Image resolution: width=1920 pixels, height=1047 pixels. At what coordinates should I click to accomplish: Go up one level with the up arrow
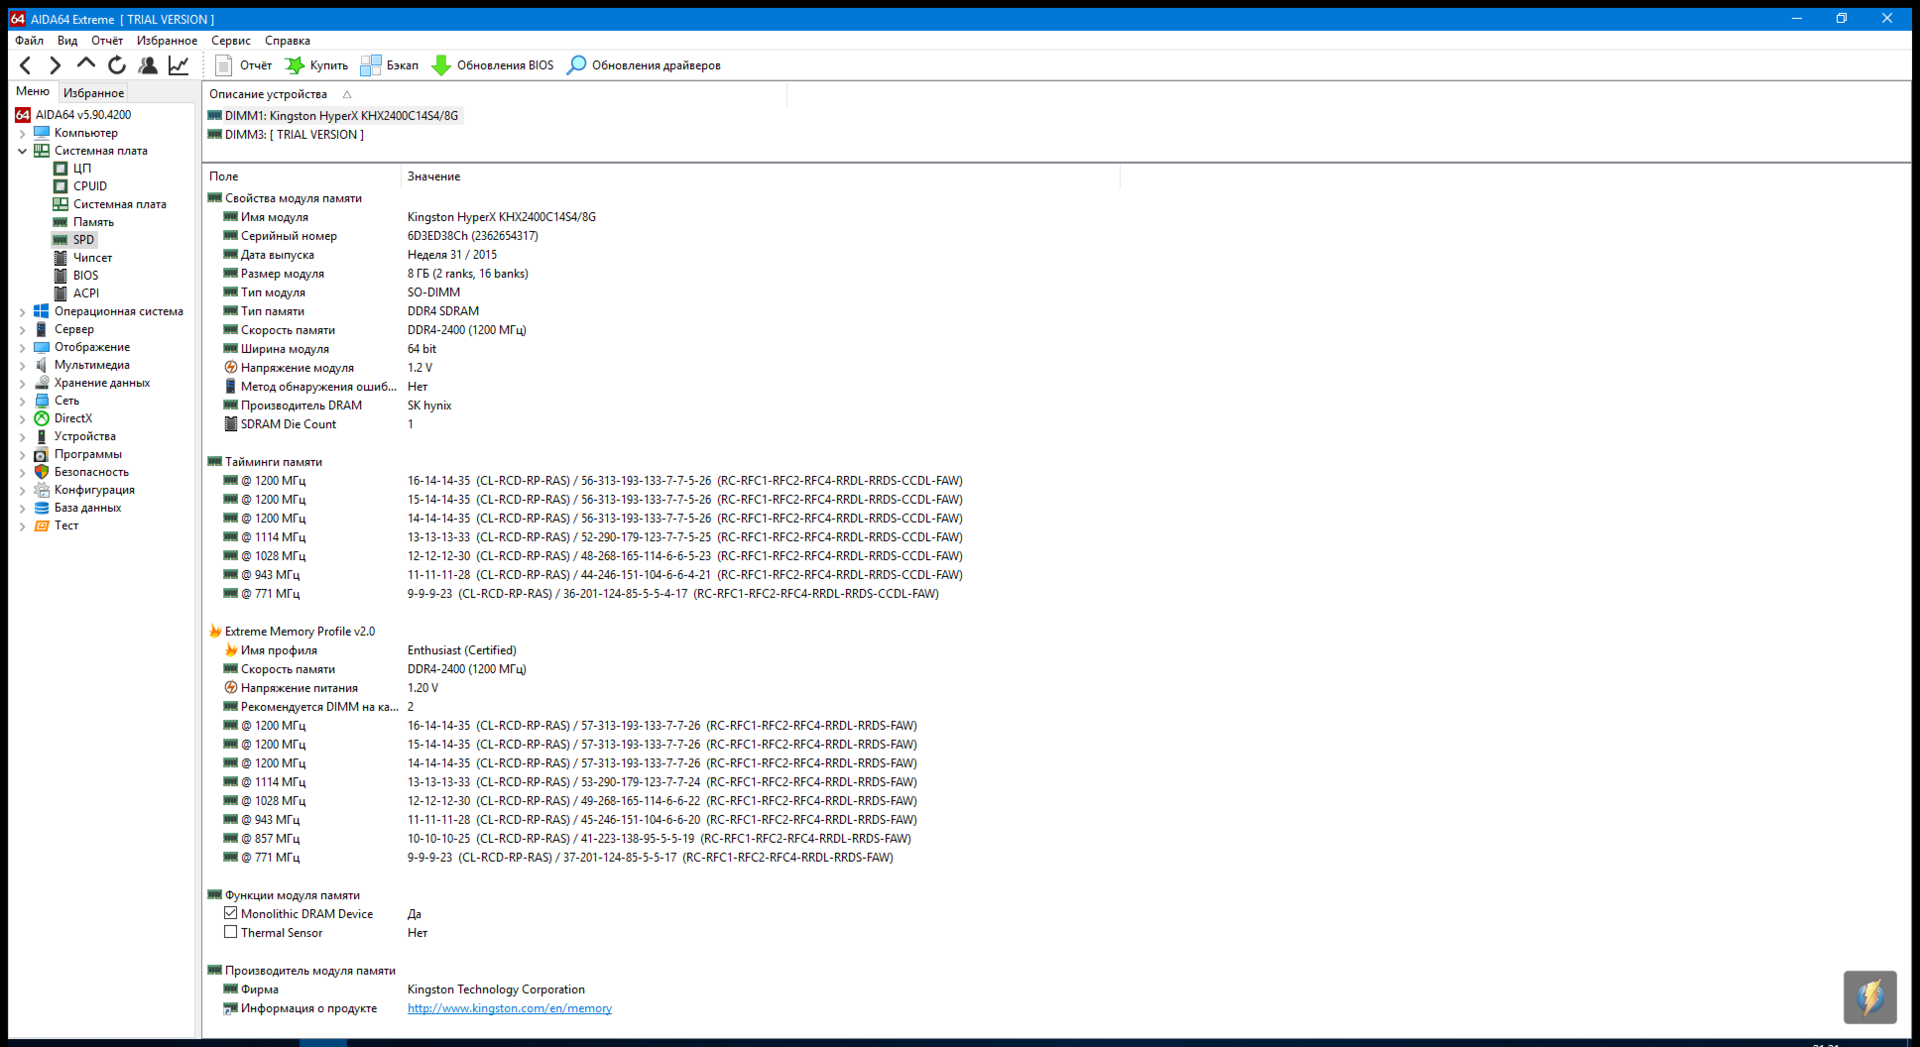coord(86,65)
